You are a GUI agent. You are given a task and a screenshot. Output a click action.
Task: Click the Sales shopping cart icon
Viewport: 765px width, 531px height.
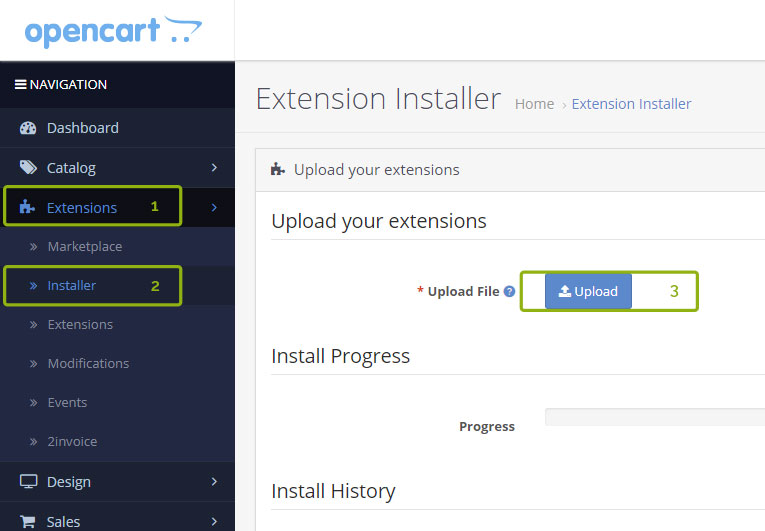28,521
